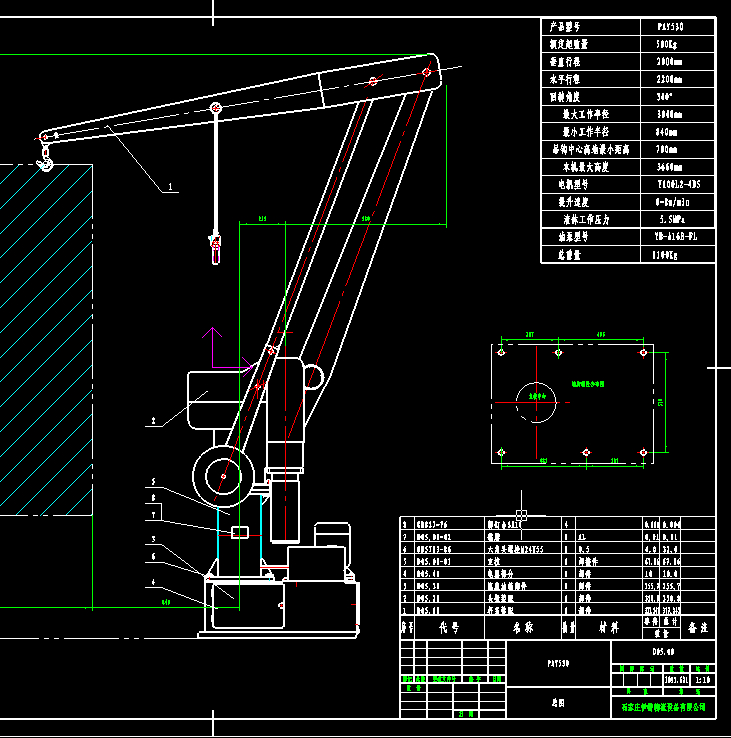This screenshot has height=738, width=731.
Task: Select the large wheel circle on the crane
Action: pos(224,476)
